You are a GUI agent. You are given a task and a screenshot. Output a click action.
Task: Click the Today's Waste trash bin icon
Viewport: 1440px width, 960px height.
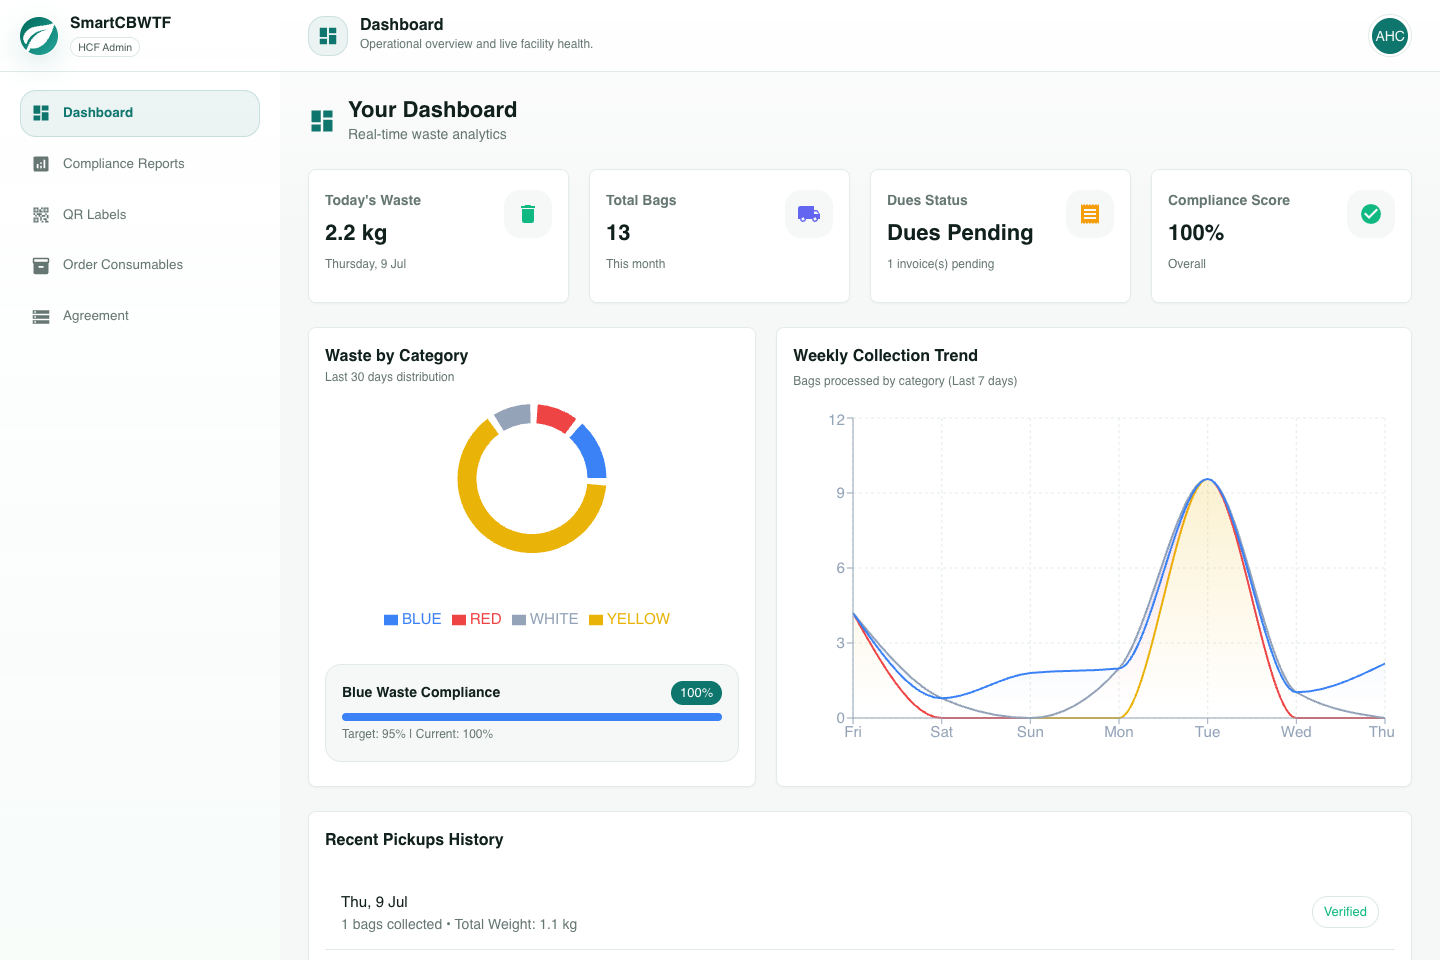click(528, 214)
